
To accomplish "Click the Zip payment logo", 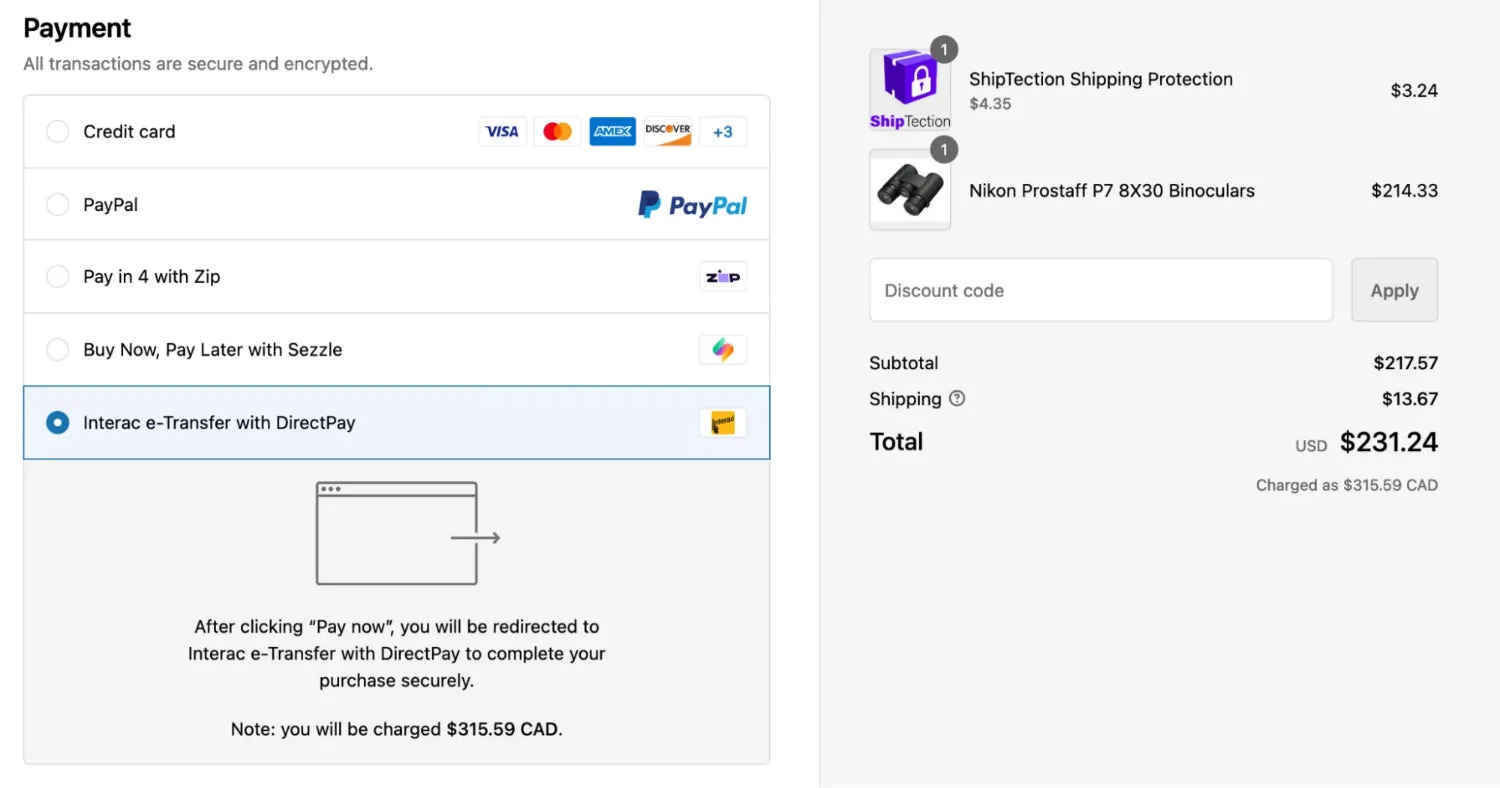I will coord(722,277).
